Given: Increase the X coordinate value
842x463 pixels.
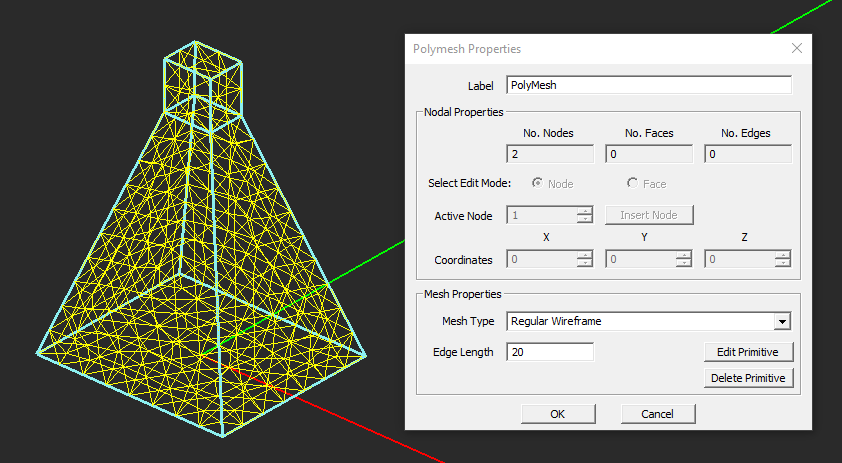Looking at the screenshot, I should 585,255.
